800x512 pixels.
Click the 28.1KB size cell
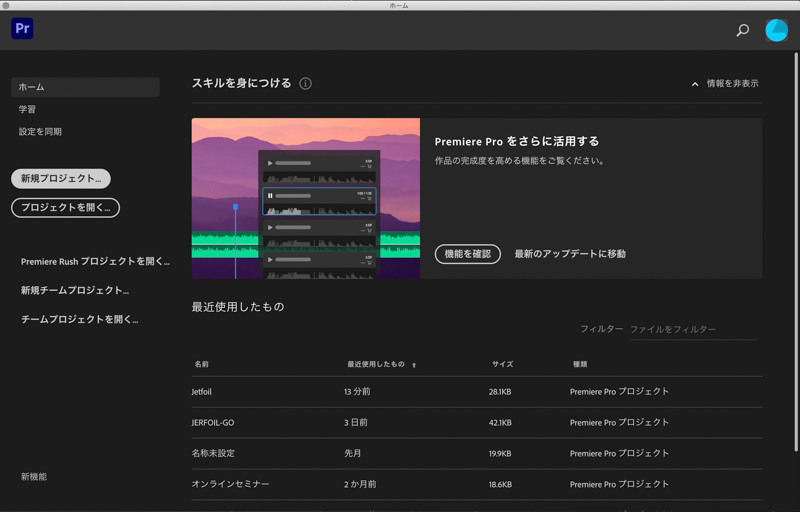tap(500, 392)
